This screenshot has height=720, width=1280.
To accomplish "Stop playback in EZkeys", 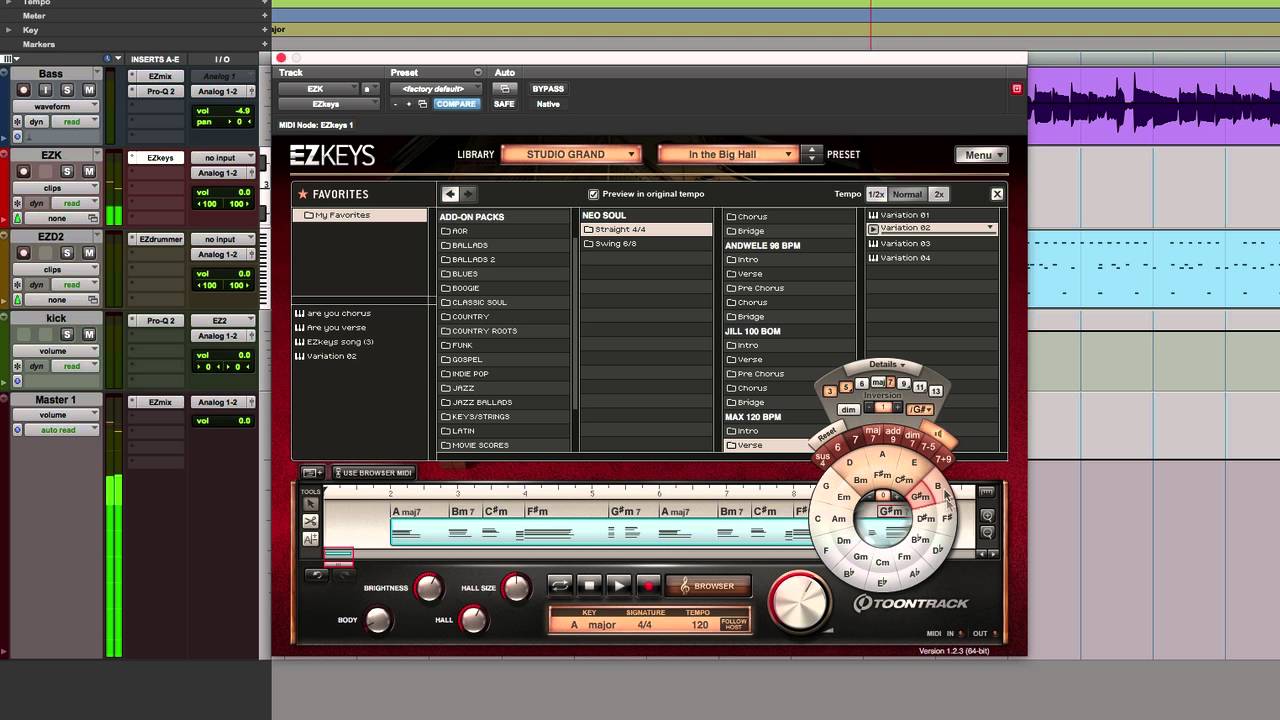I will tap(589, 586).
